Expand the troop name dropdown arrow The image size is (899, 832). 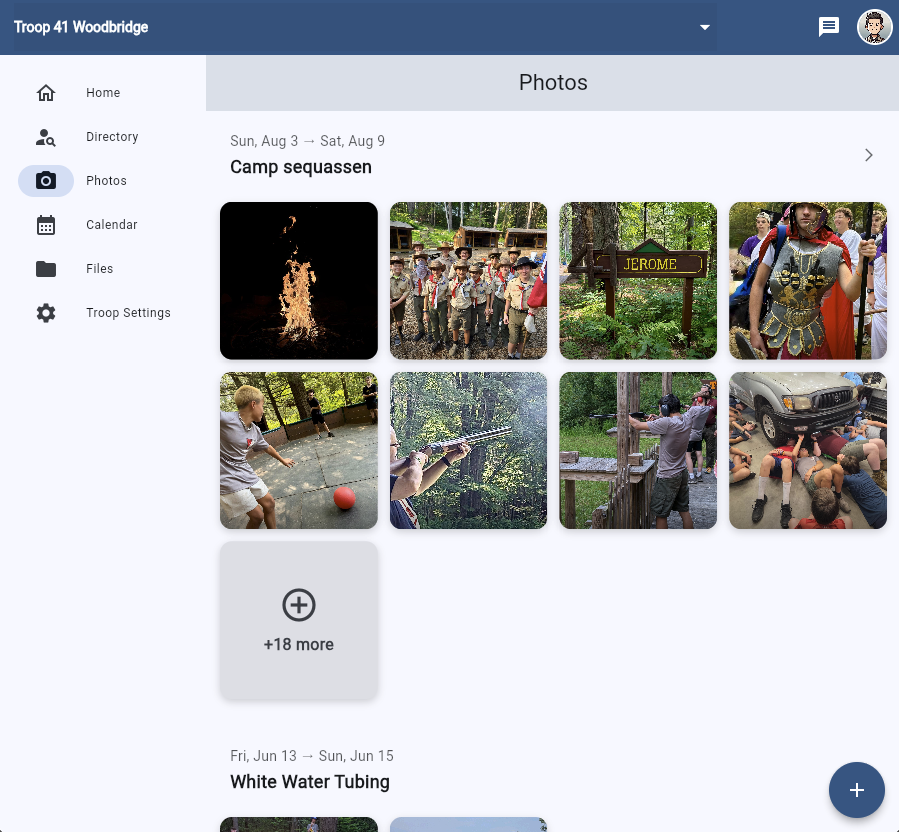tap(705, 28)
